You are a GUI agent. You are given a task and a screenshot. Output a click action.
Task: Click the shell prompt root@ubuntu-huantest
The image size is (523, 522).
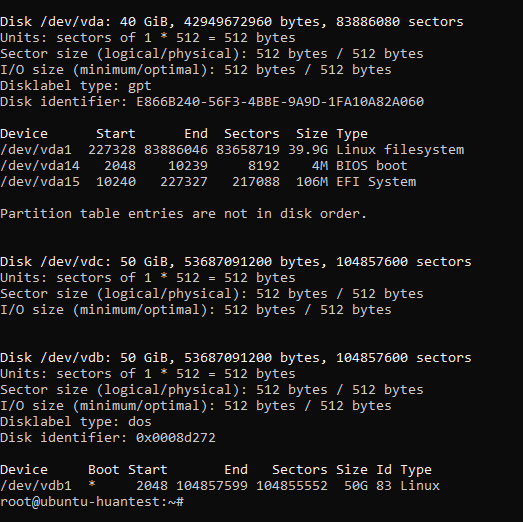[x=92, y=502]
